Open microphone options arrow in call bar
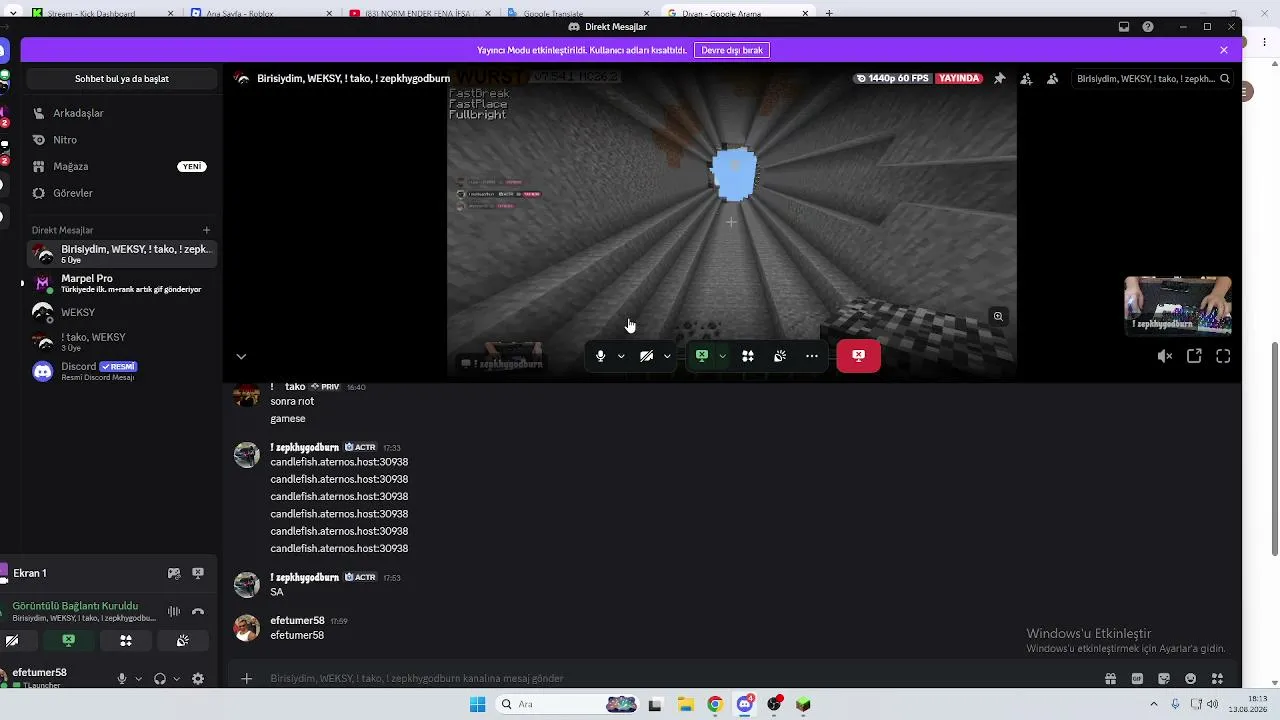Image resolution: width=1280 pixels, height=720 pixels. 621,356
